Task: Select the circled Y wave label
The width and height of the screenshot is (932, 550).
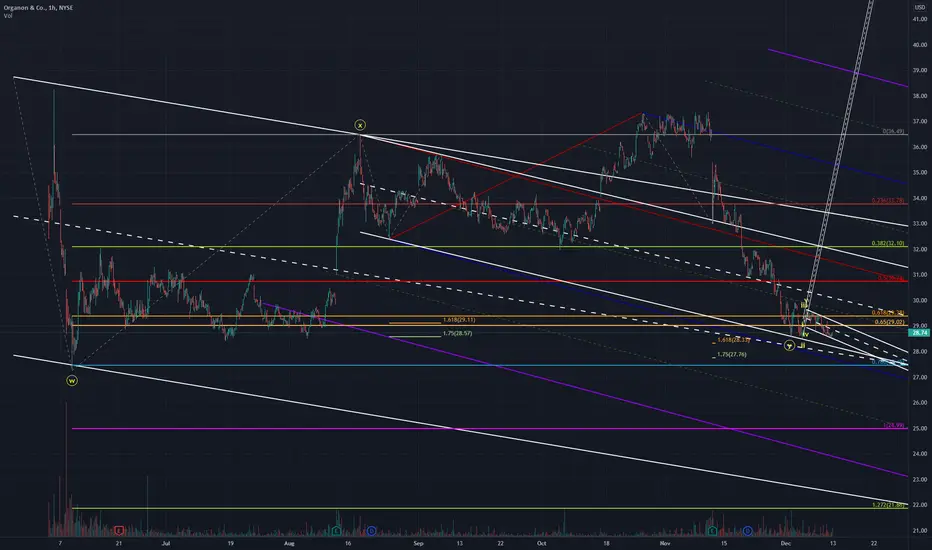Action: [x=789, y=345]
